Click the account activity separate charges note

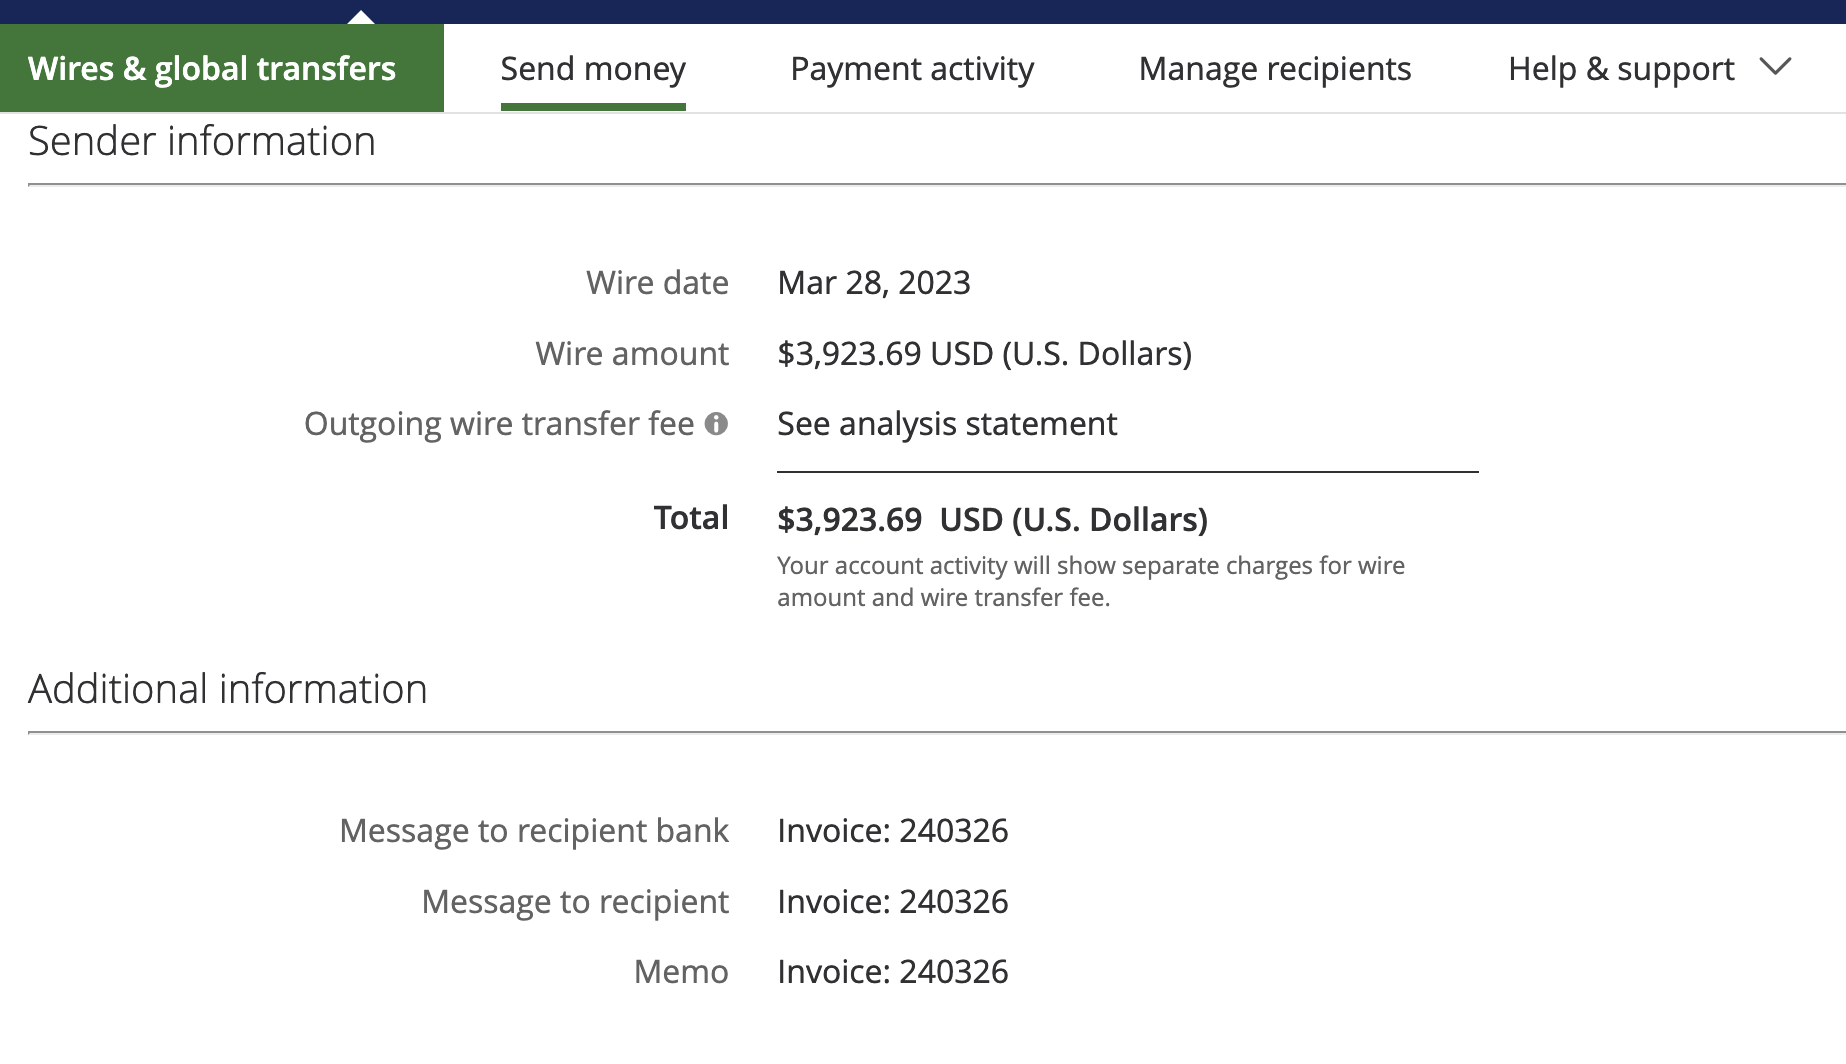click(1091, 581)
